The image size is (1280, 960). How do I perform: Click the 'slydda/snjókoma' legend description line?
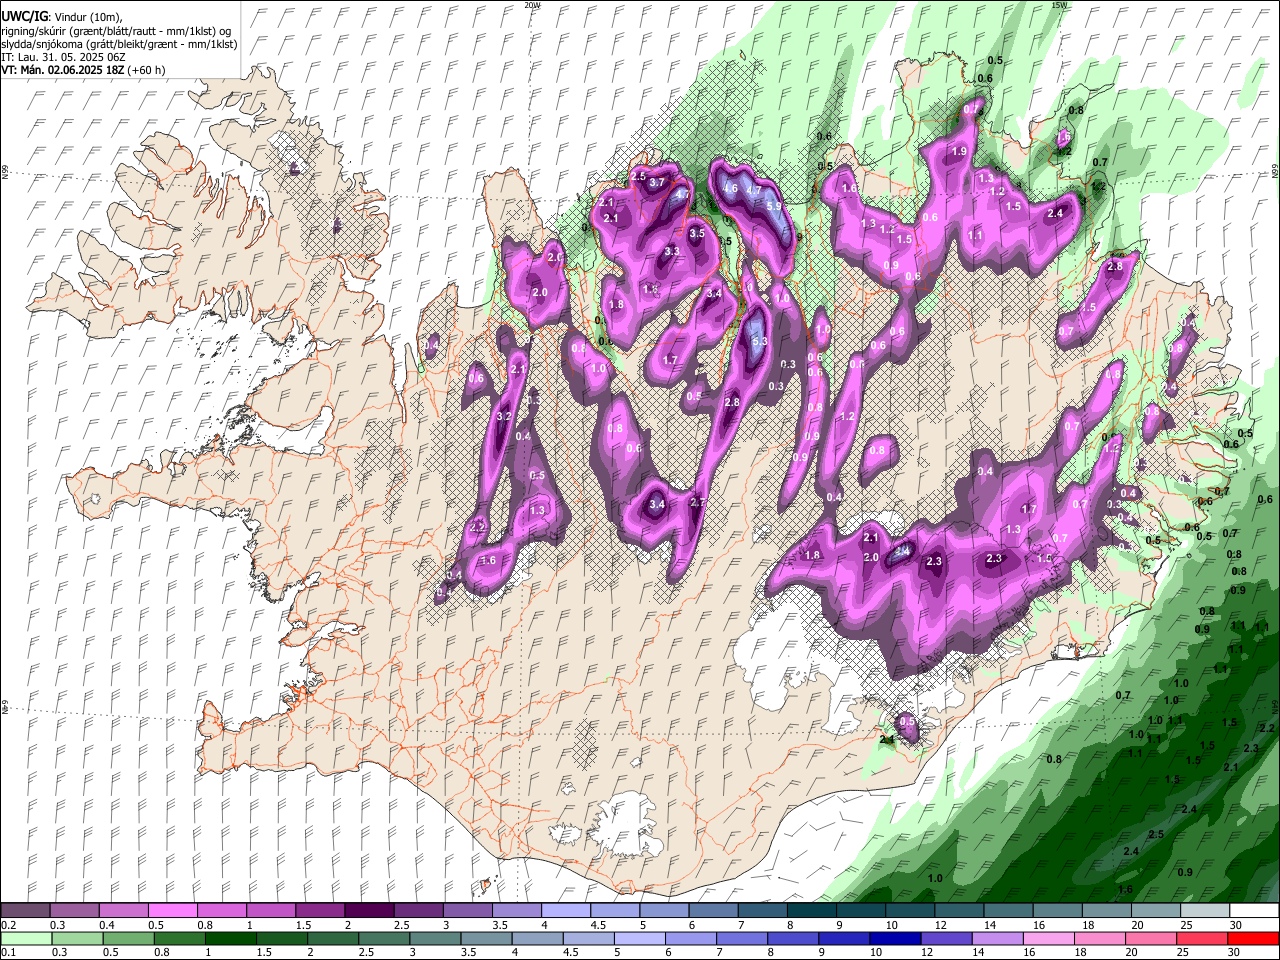[x=119, y=44]
